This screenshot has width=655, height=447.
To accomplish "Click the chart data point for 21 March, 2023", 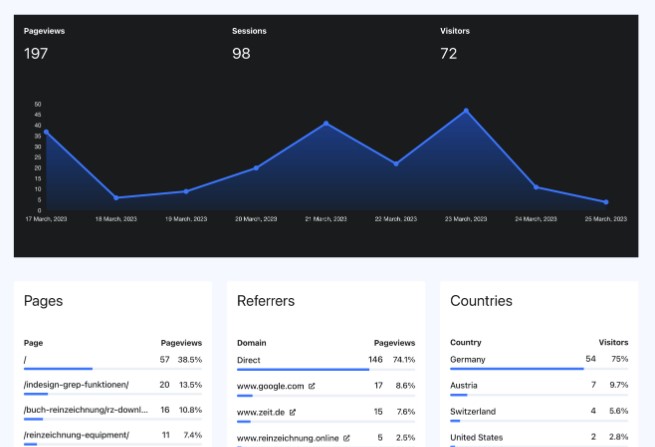I will click(x=326, y=123).
